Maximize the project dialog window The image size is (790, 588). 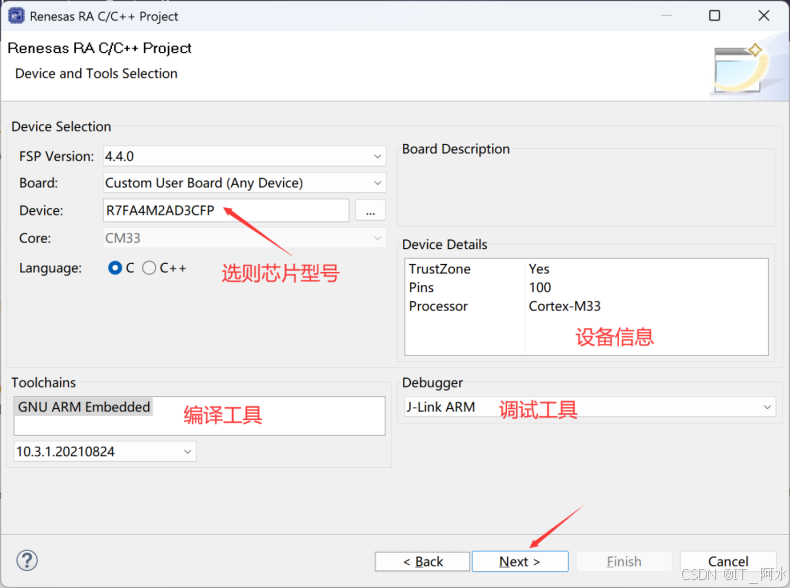(714, 16)
